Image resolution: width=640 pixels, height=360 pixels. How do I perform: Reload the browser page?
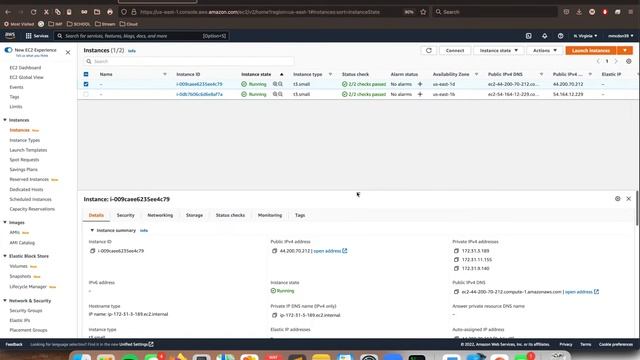33,12
